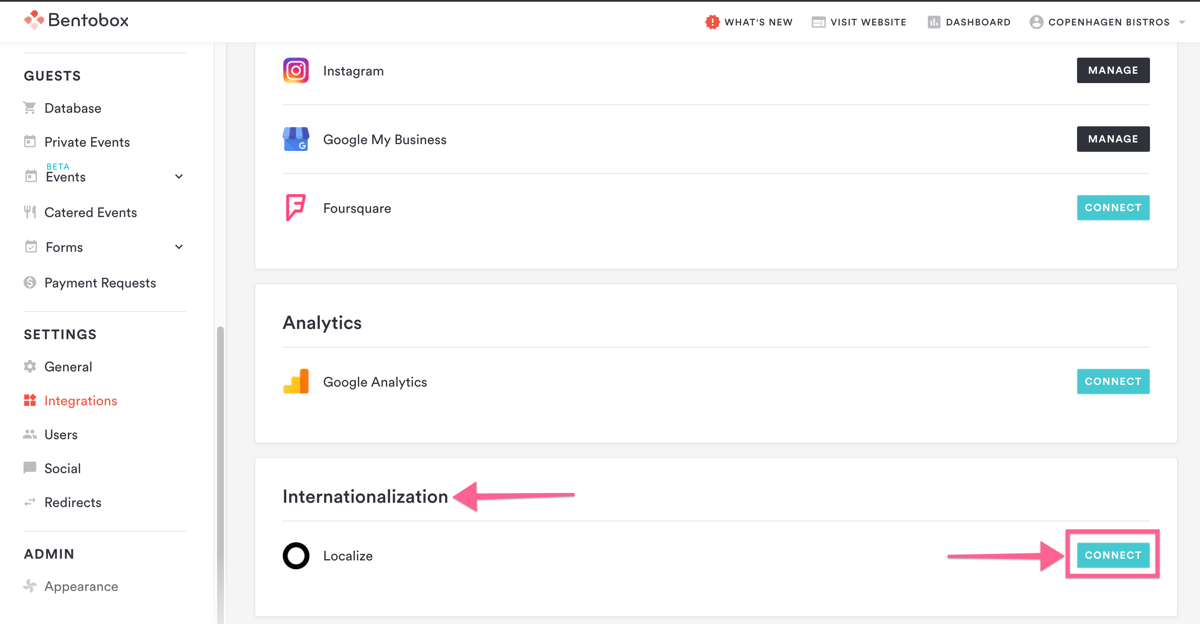Open the Database page
Viewport: 1200px width, 624px height.
[x=73, y=108]
